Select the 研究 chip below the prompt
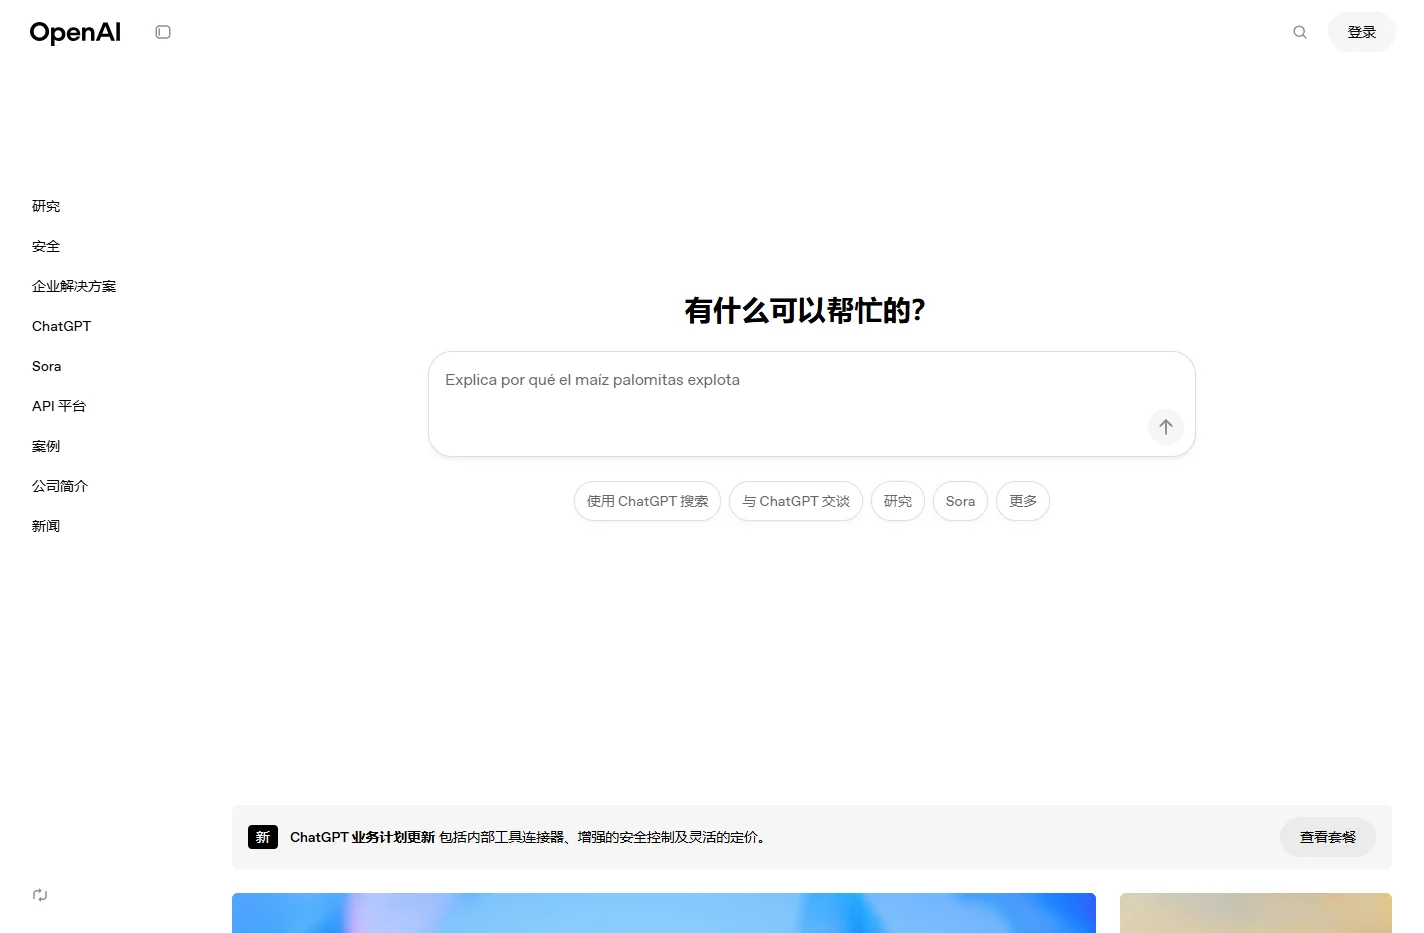 point(898,501)
